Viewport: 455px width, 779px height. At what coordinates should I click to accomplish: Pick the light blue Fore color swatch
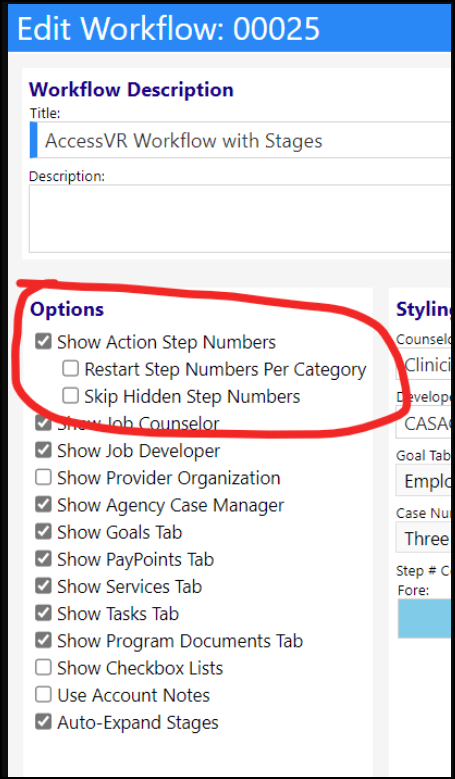tap(426, 619)
